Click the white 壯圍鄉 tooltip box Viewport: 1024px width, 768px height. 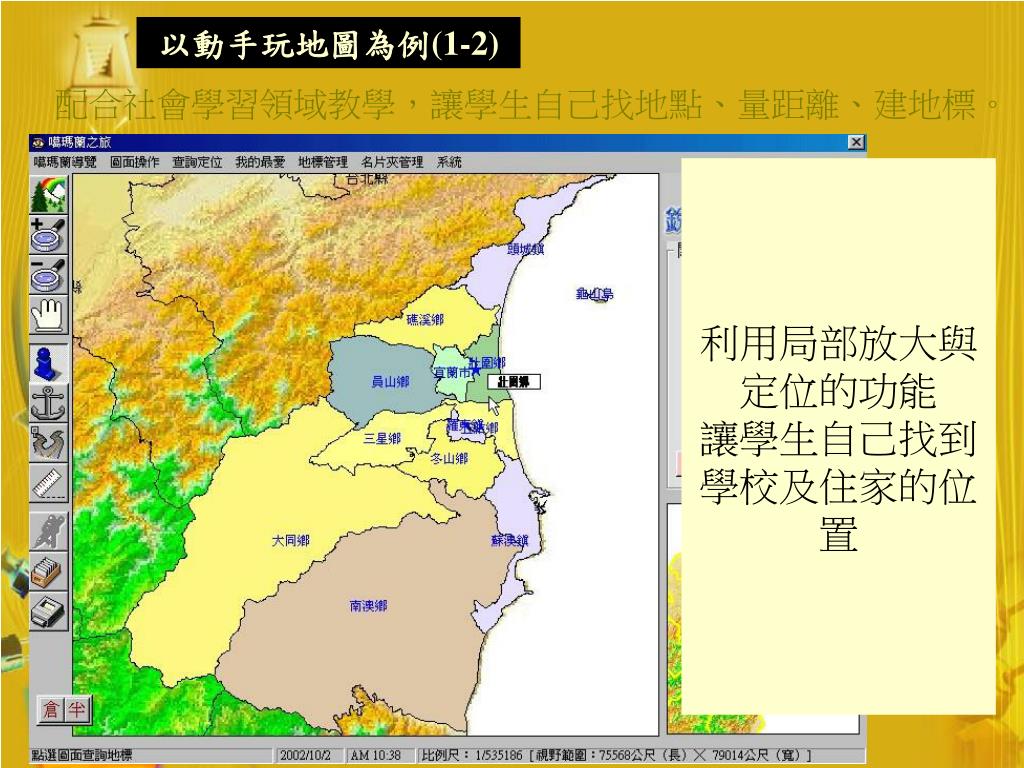pos(514,382)
